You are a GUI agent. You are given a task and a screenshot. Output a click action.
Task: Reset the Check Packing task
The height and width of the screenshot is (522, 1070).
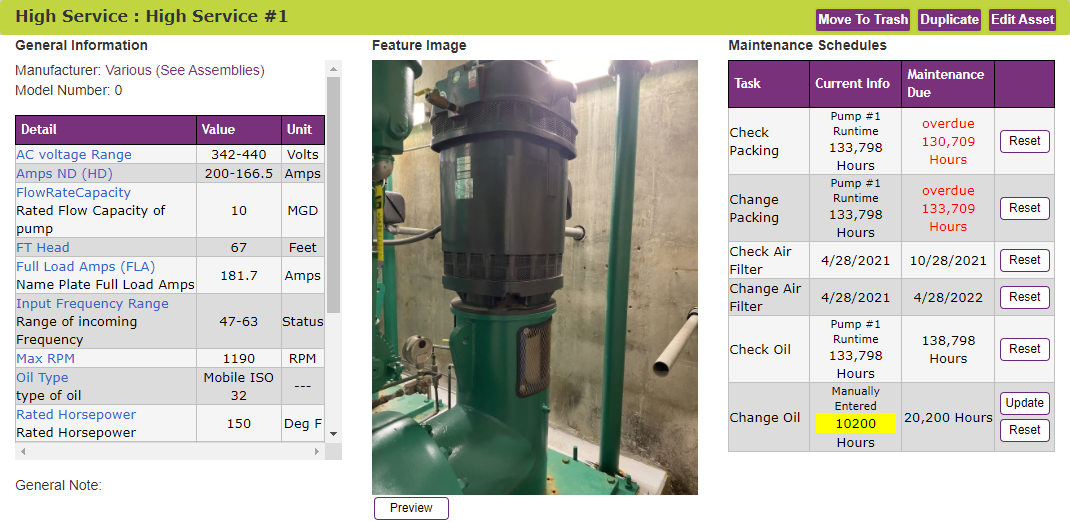[1024, 141]
